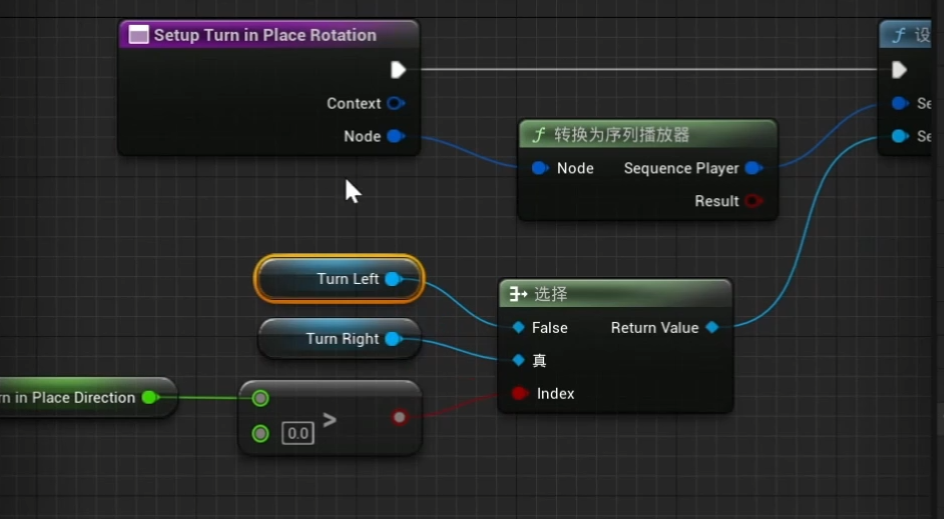Click the function icon on the 转换为序列播放器 node

point(539,135)
